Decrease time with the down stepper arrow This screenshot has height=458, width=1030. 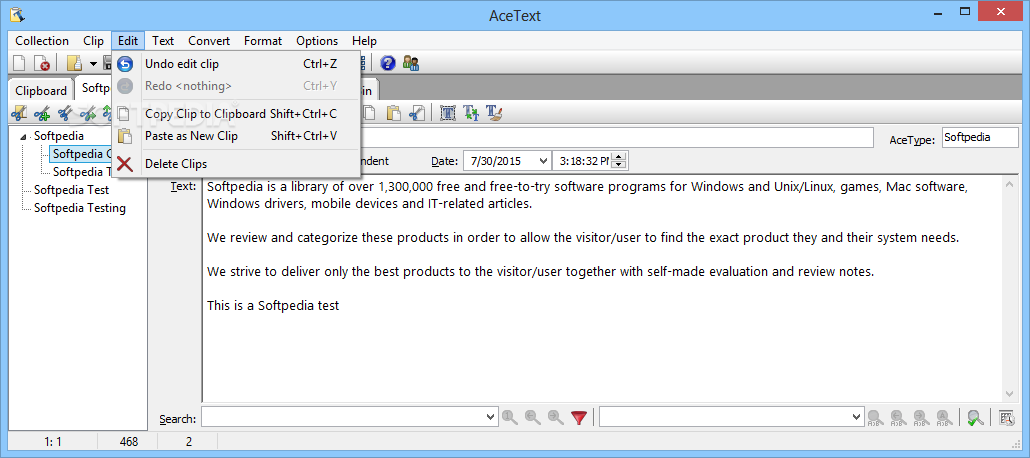(x=621, y=164)
